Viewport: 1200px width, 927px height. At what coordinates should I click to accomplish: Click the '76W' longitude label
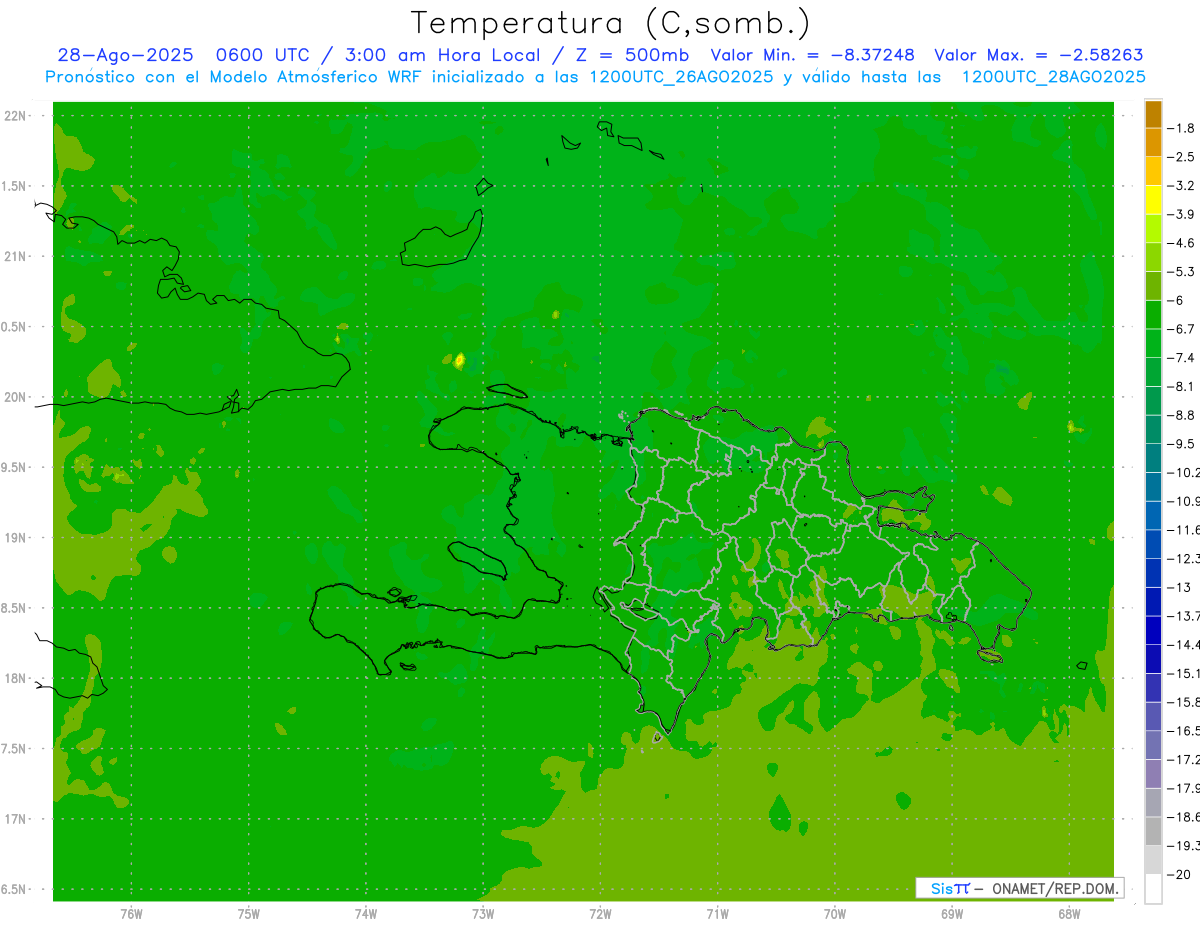click(x=131, y=914)
